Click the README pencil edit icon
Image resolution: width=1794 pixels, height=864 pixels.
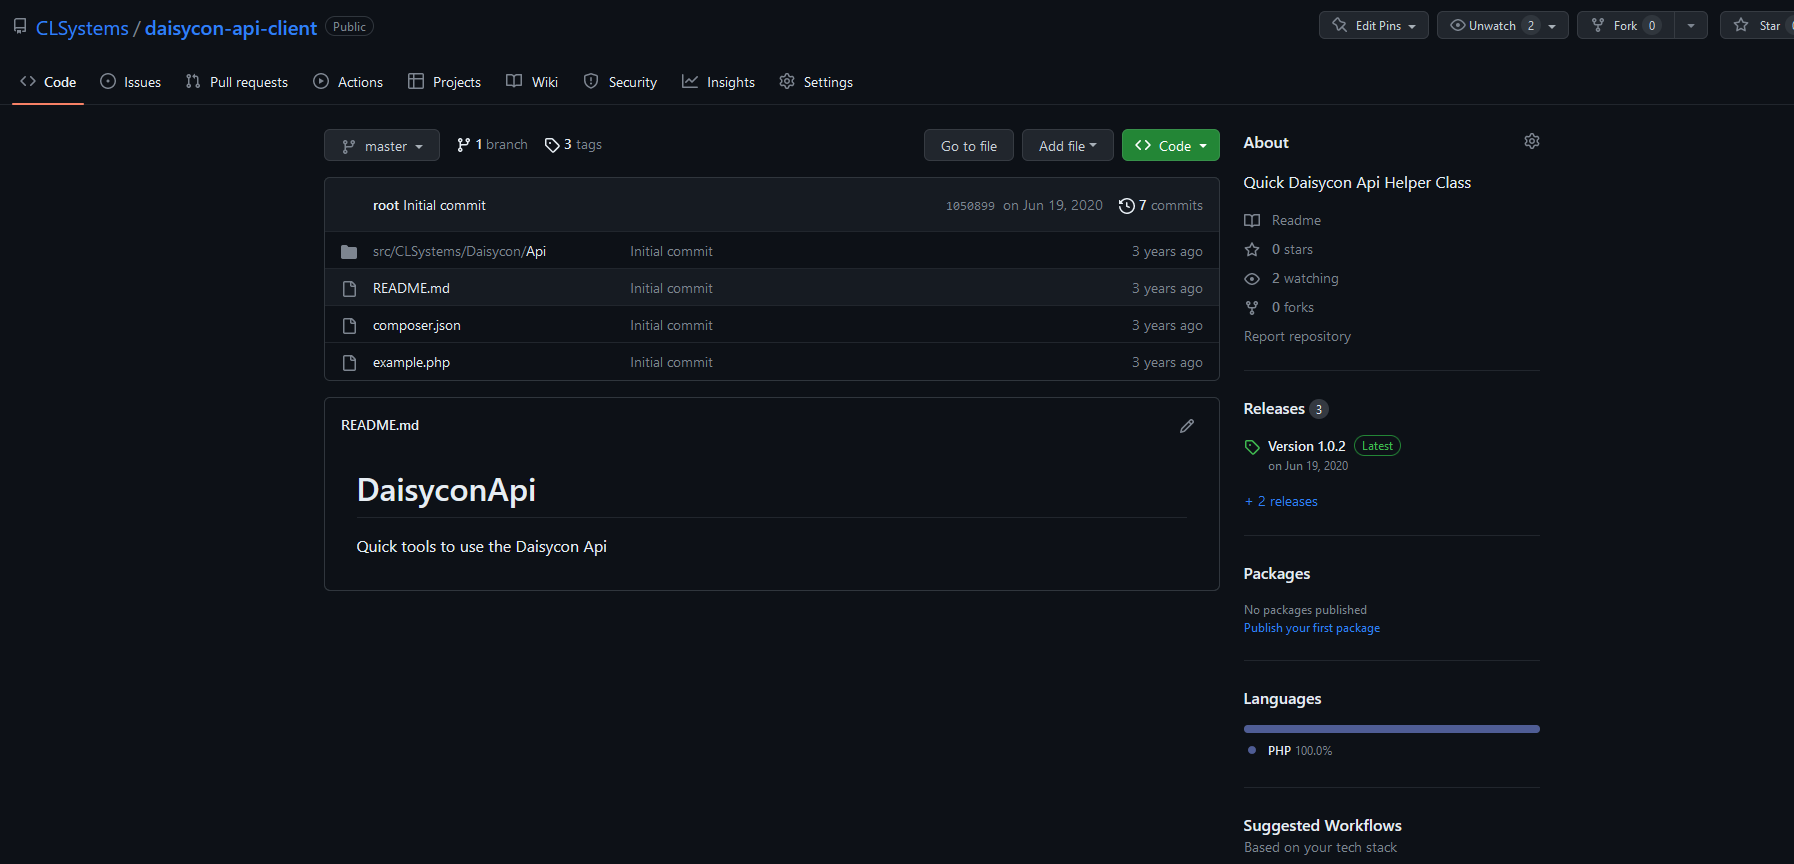(x=1187, y=426)
